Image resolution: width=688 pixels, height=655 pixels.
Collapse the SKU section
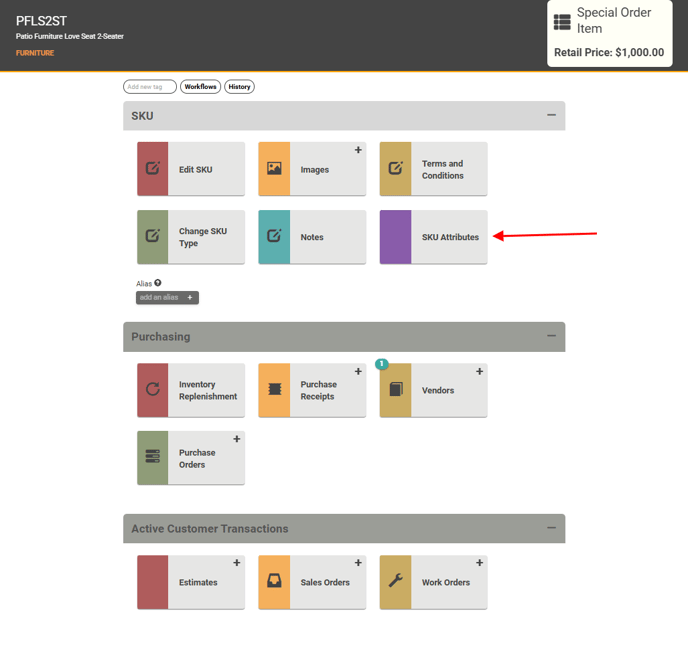(551, 116)
